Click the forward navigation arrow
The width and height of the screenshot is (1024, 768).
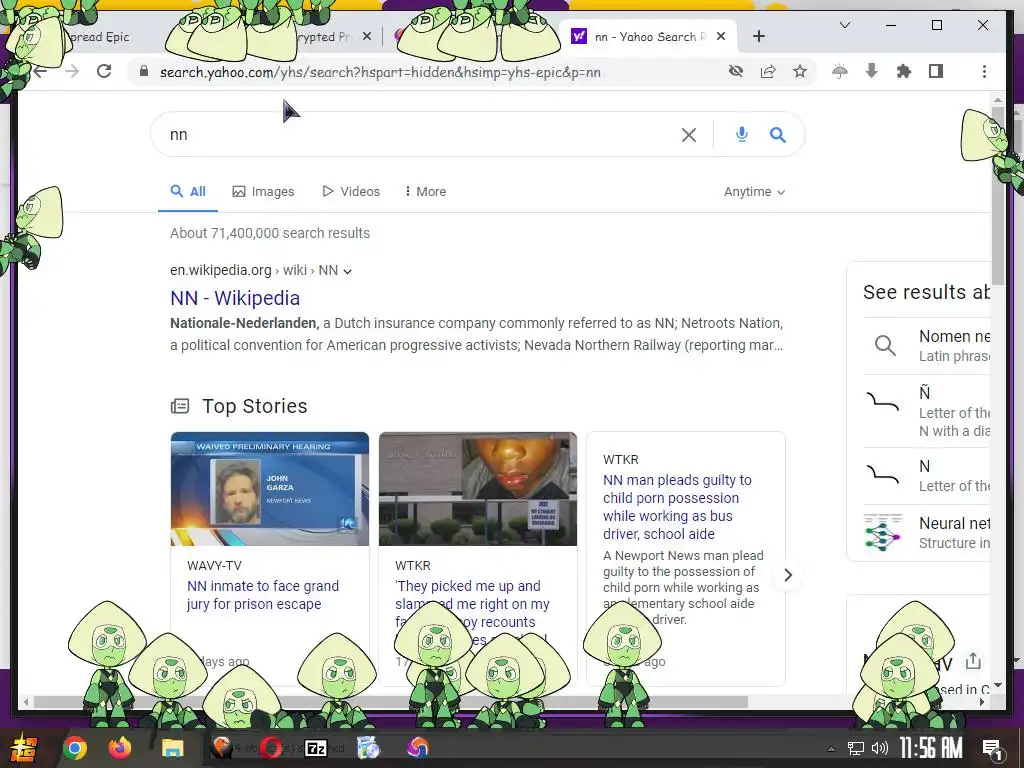tap(72, 71)
